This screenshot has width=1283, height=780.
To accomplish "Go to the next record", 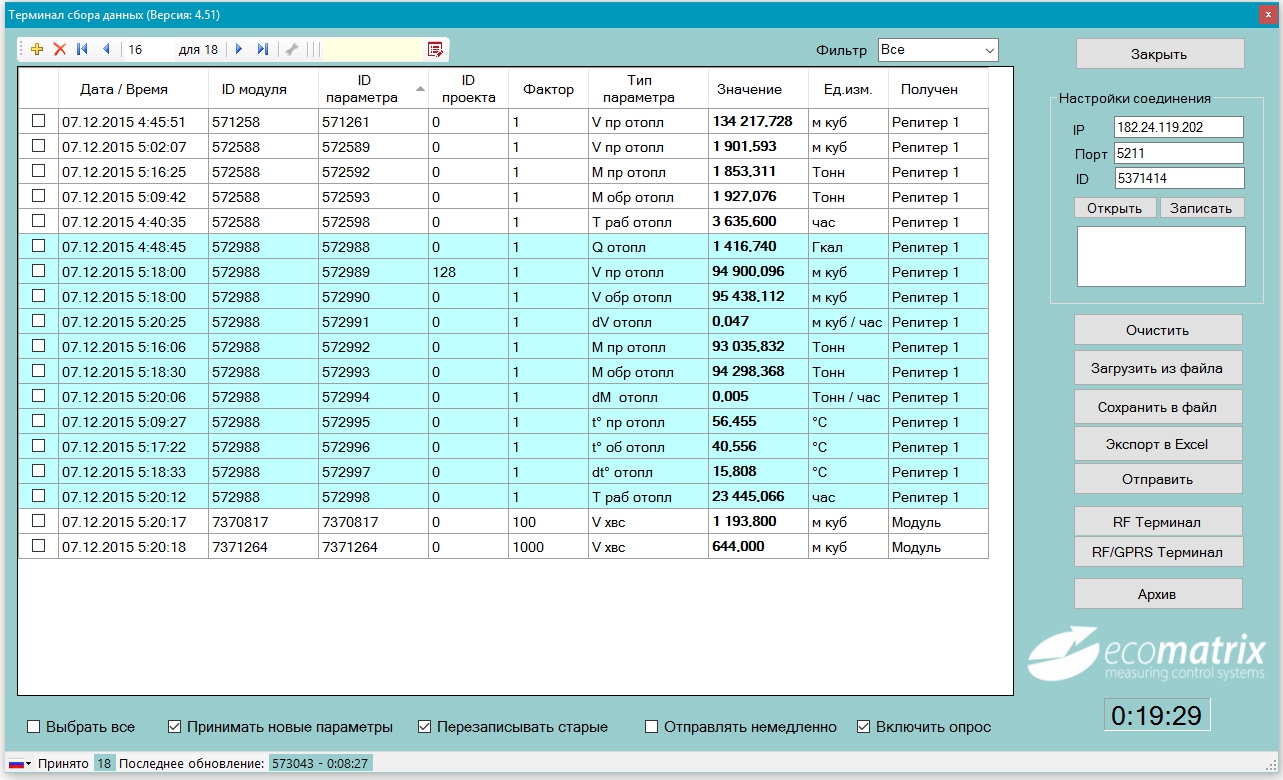I will 239,49.
